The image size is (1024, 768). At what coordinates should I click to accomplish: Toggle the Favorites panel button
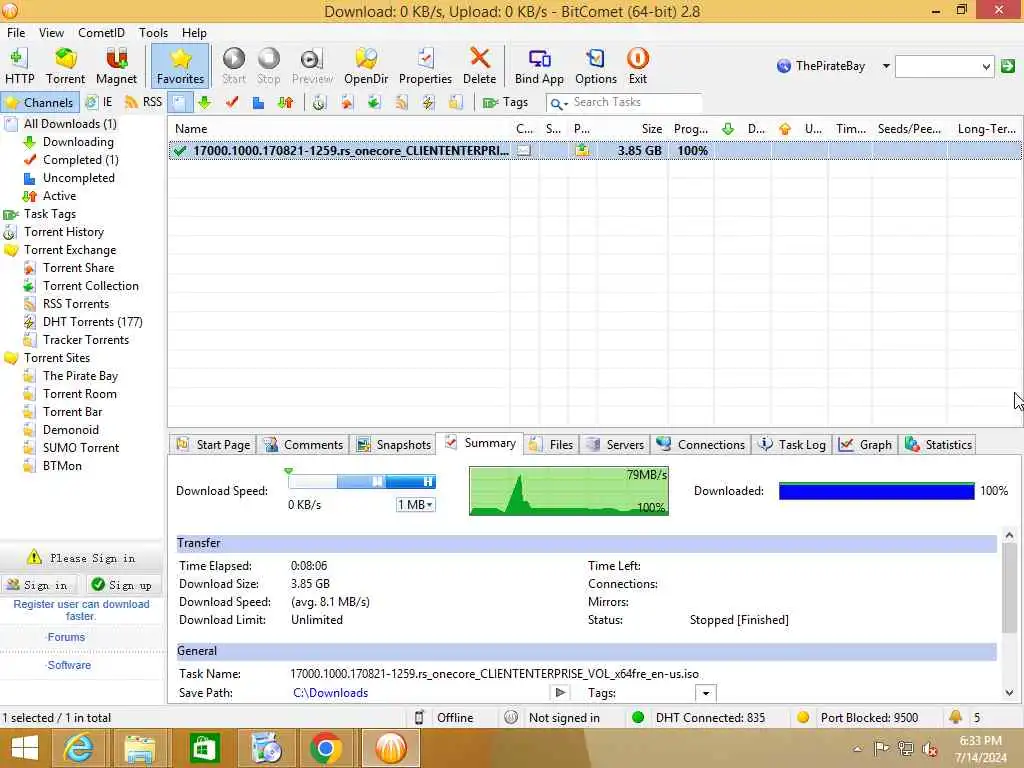point(180,66)
